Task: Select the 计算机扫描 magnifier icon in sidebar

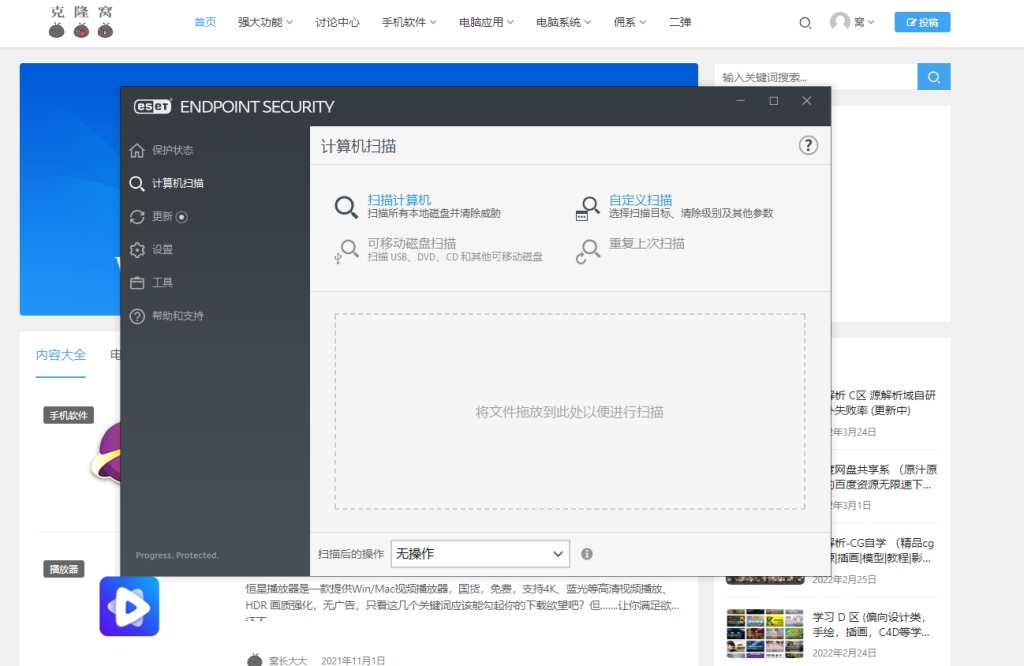Action: (136, 183)
